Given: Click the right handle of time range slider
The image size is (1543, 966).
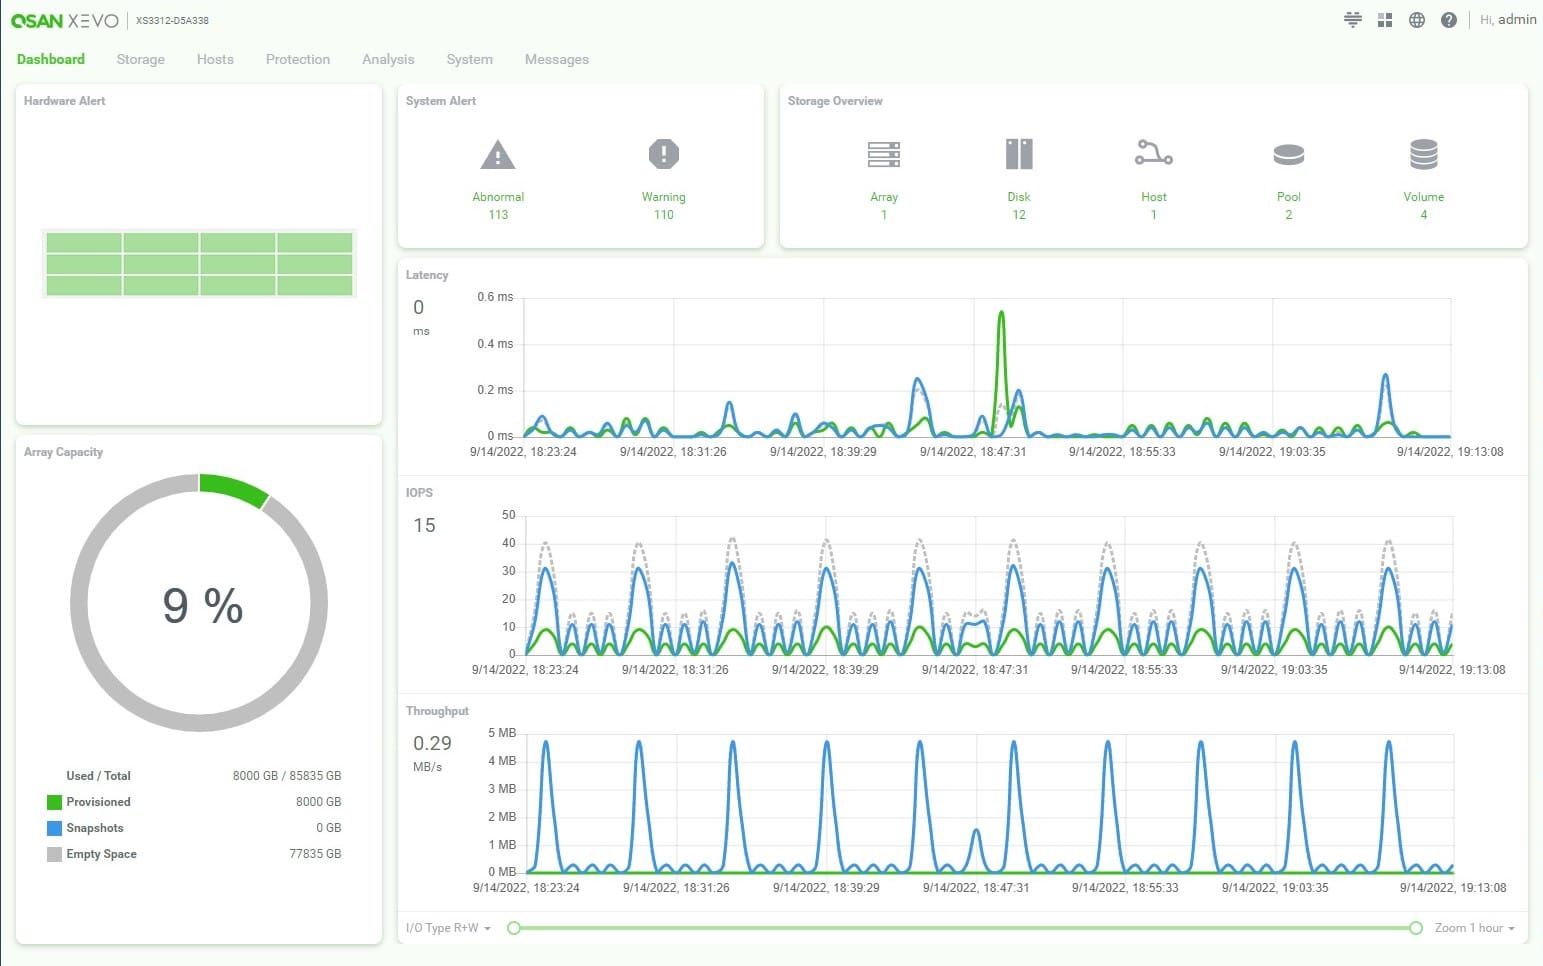Looking at the screenshot, I should pos(1415,928).
